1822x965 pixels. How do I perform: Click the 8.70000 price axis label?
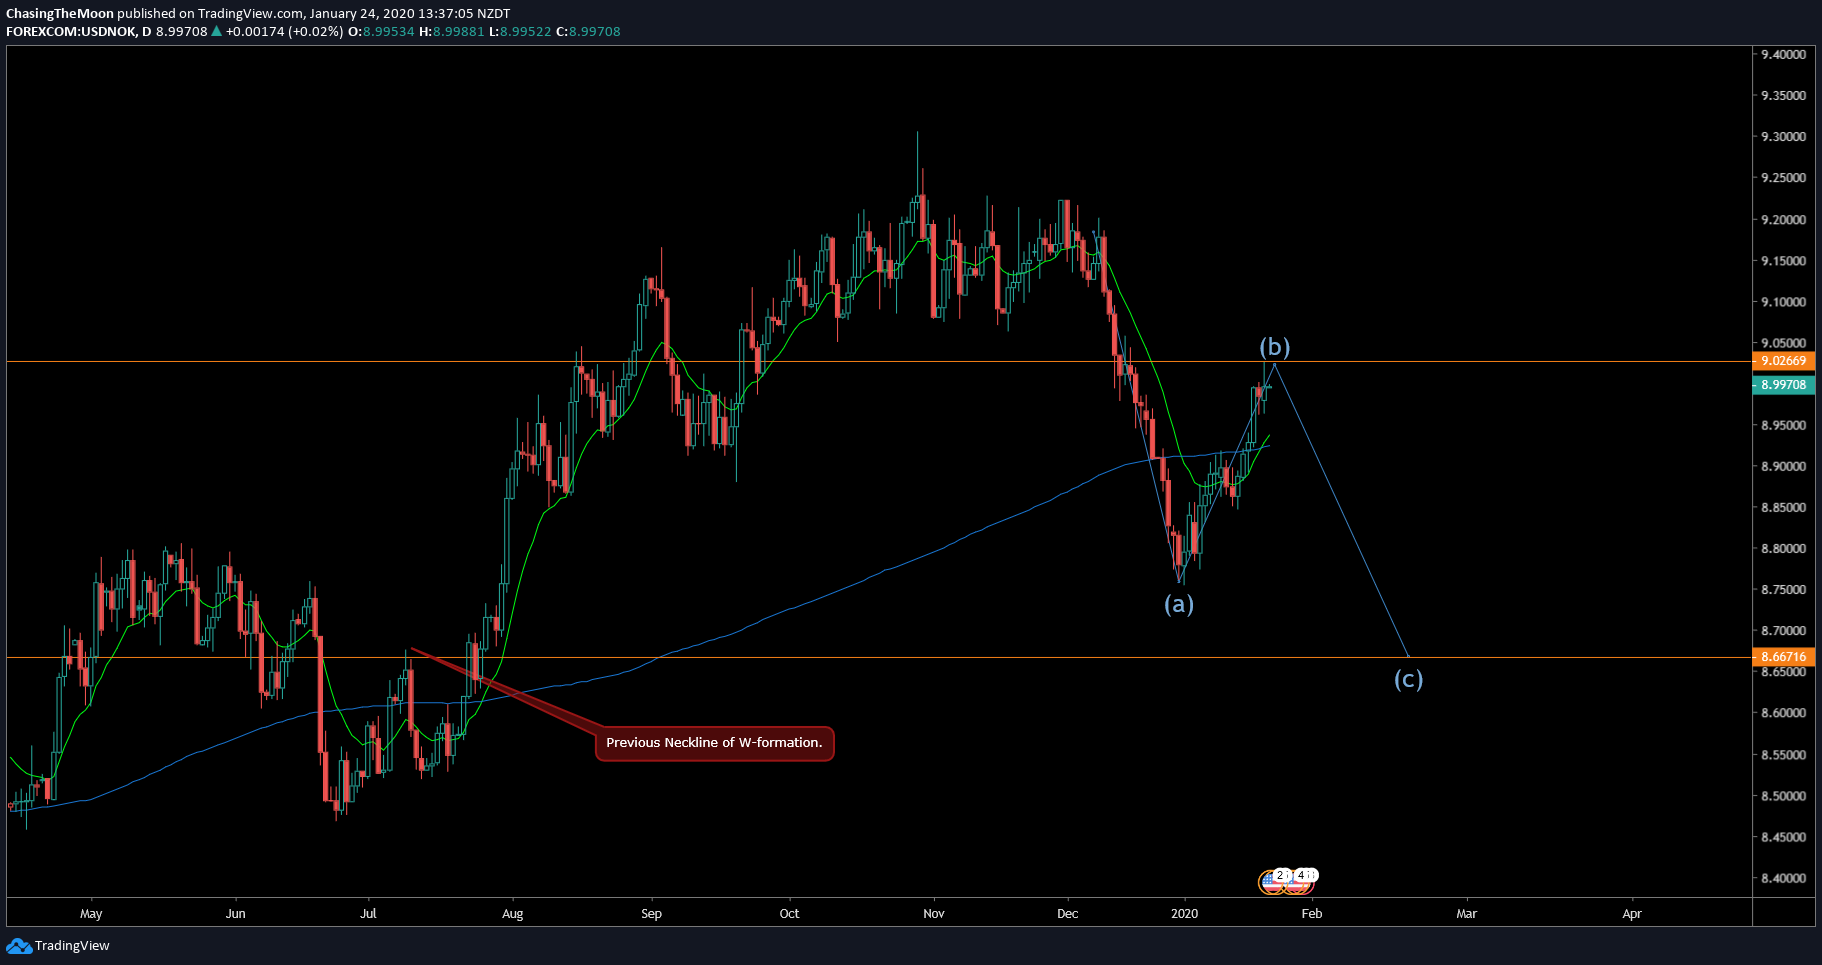tap(1783, 631)
